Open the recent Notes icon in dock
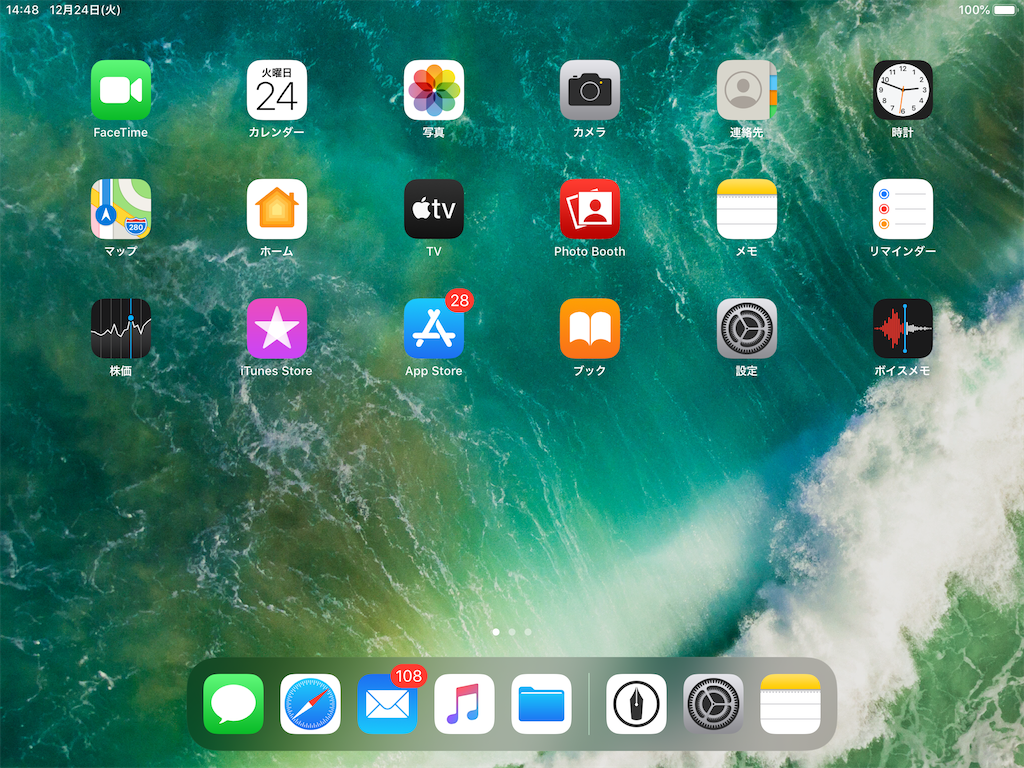Image resolution: width=1024 pixels, height=768 pixels. 790,704
